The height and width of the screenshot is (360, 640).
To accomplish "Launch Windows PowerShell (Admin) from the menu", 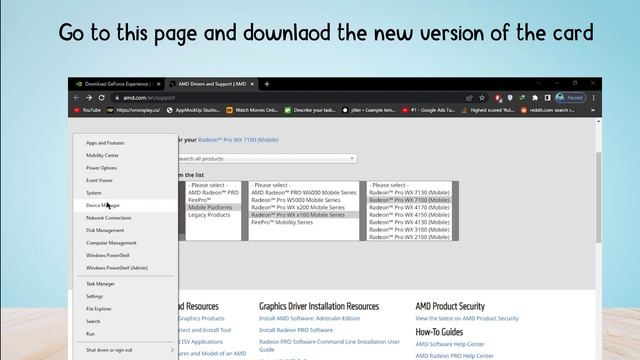I will coord(126,268).
